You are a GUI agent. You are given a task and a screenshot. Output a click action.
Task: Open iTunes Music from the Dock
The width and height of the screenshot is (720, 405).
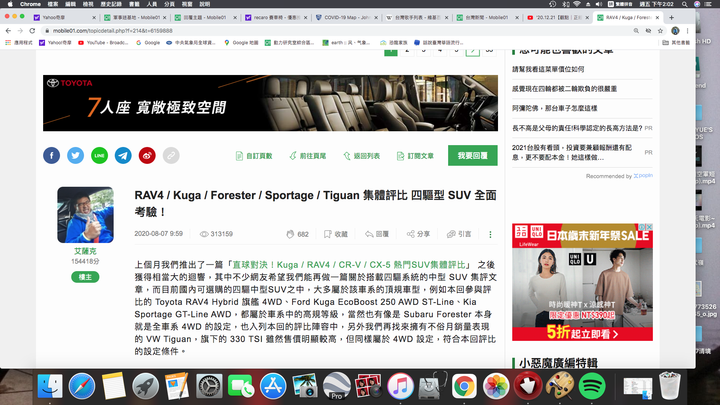click(400, 386)
